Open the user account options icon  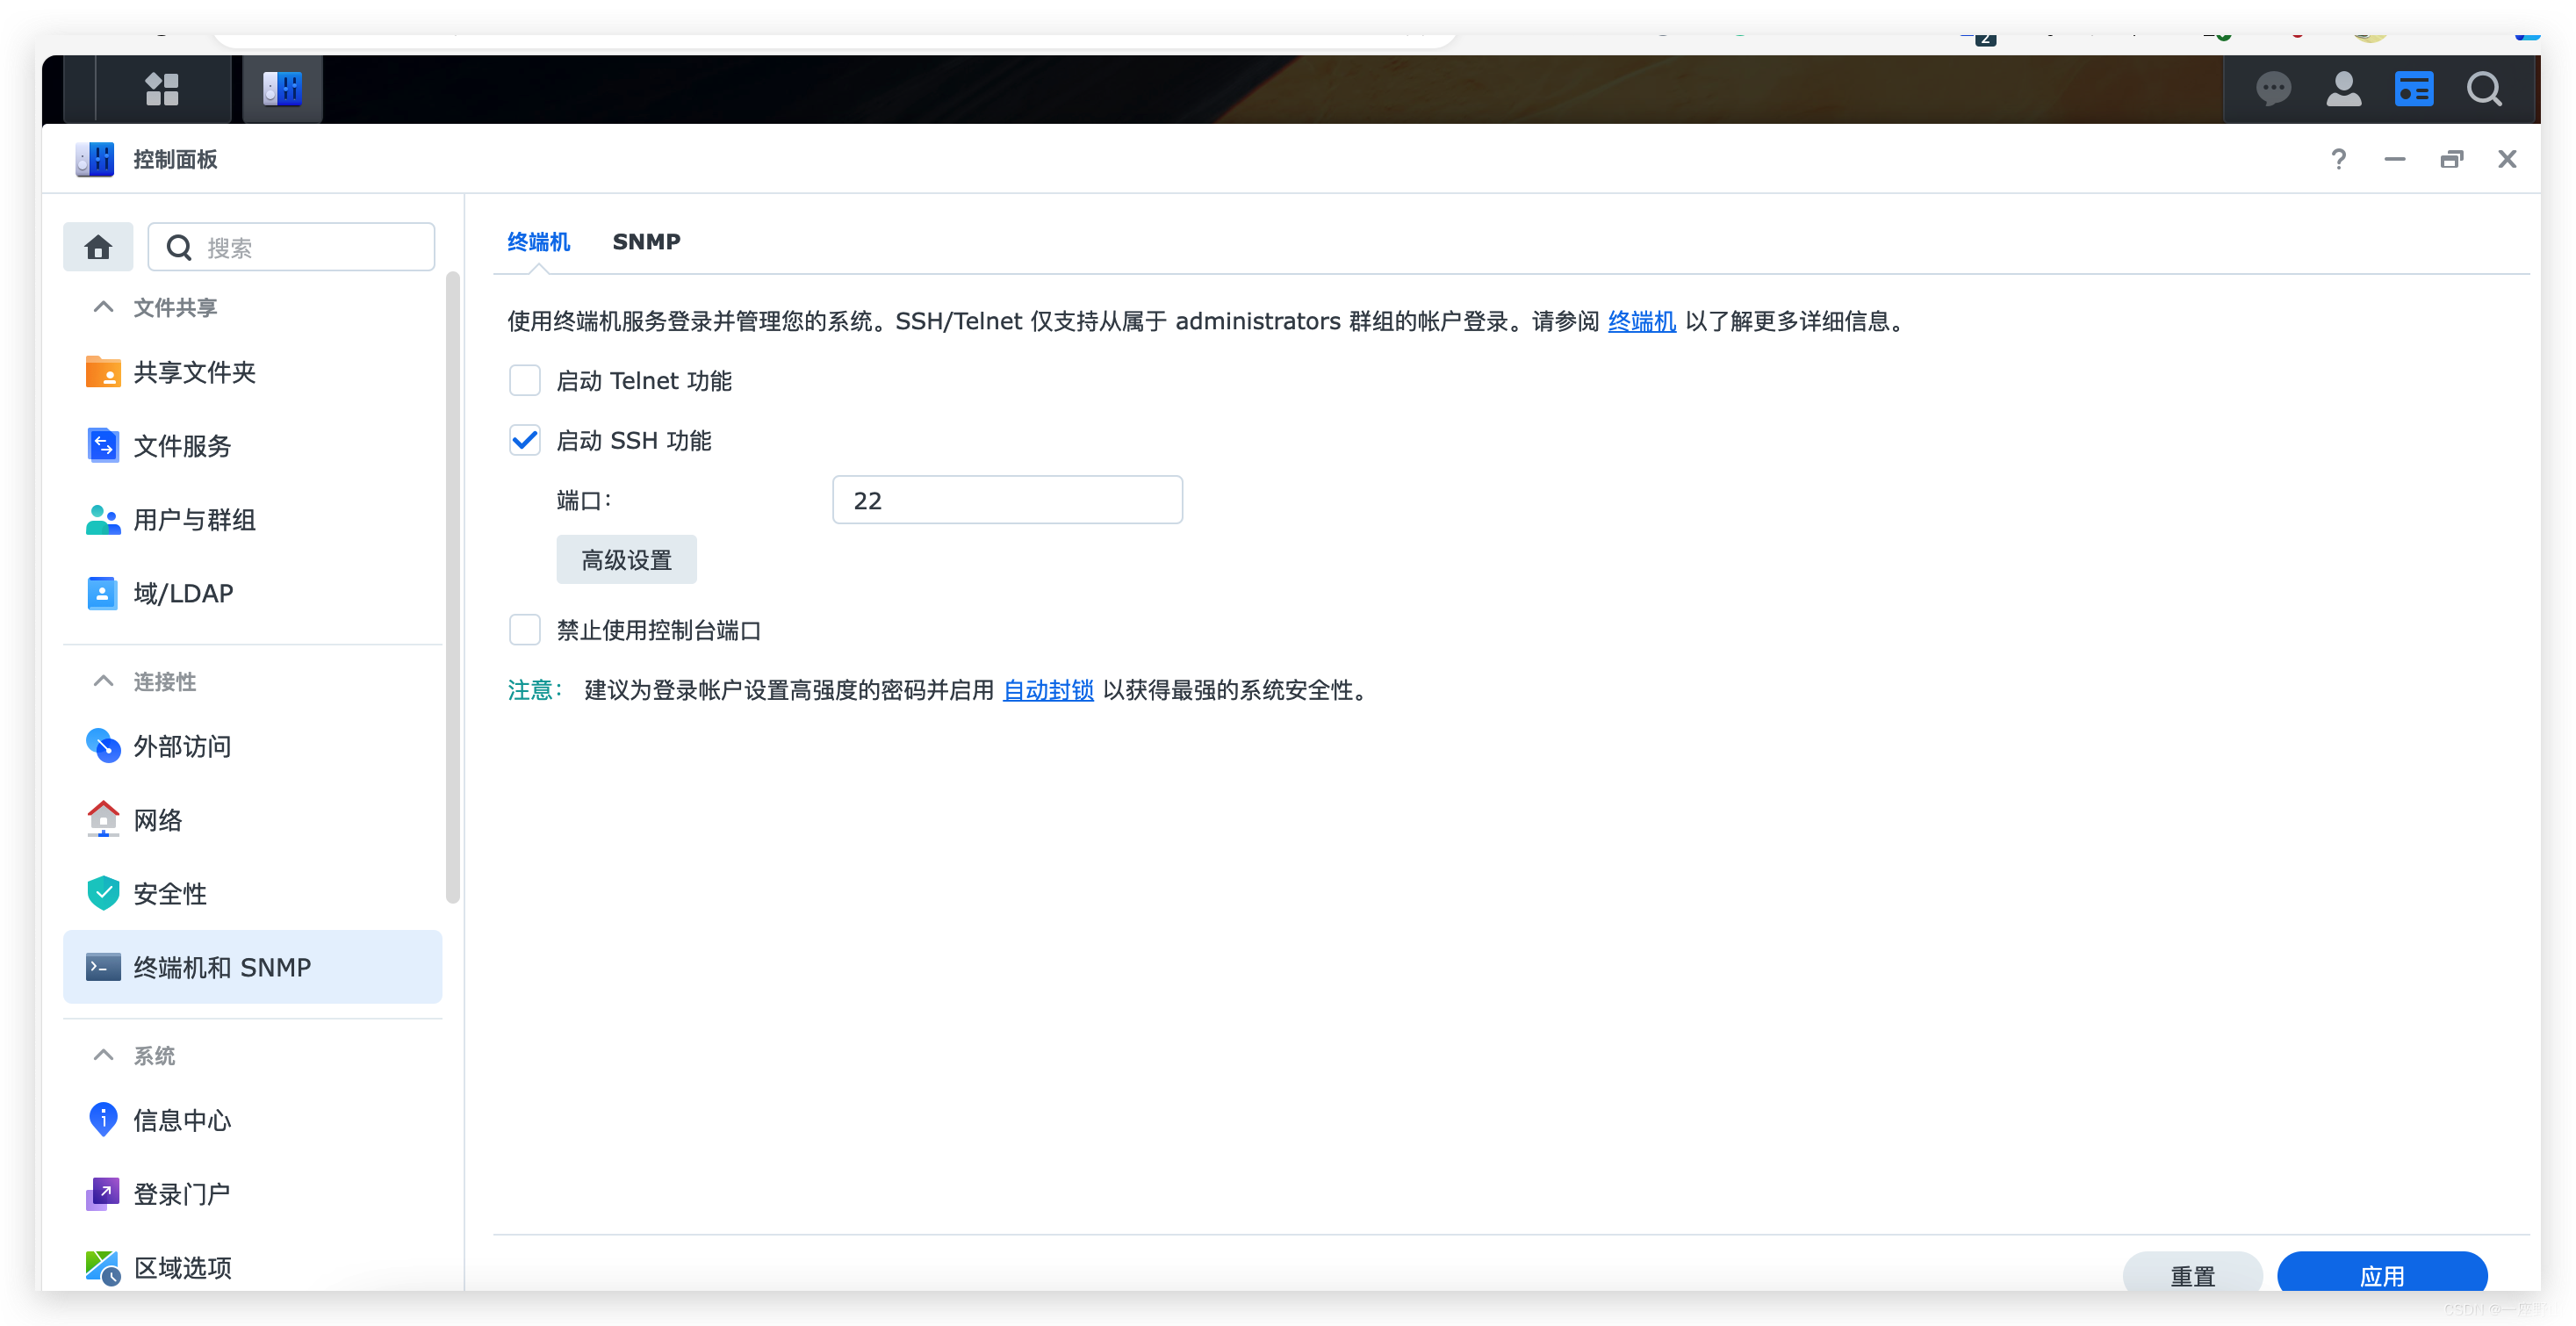[x=2343, y=89]
